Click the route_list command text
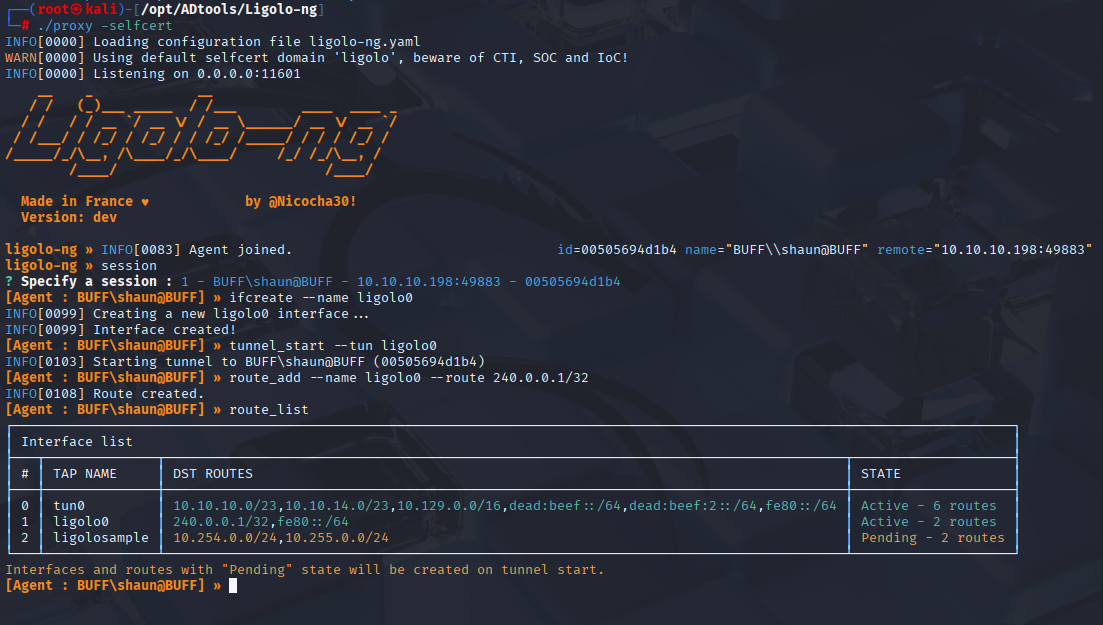Viewport: 1103px width, 625px height. point(269,410)
